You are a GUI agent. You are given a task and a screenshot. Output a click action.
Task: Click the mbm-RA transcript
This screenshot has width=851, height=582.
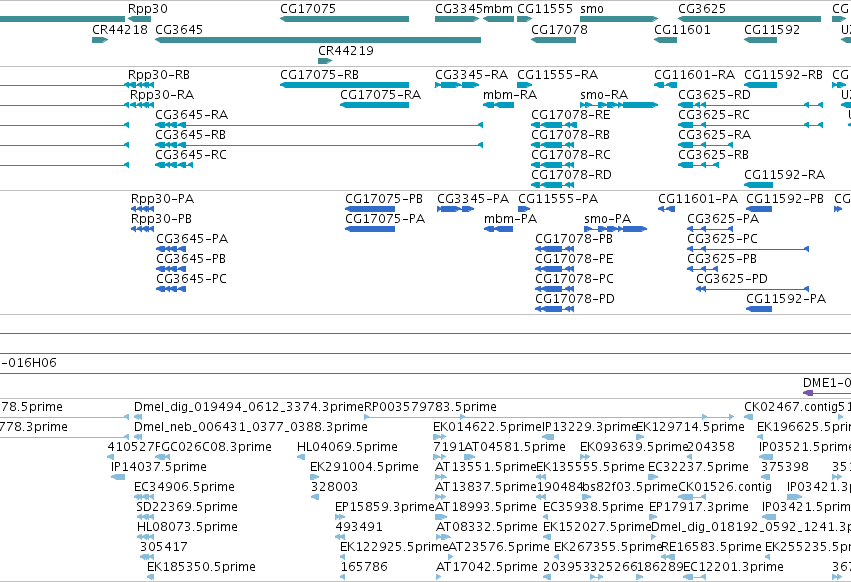pyautogui.click(x=498, y=105)
